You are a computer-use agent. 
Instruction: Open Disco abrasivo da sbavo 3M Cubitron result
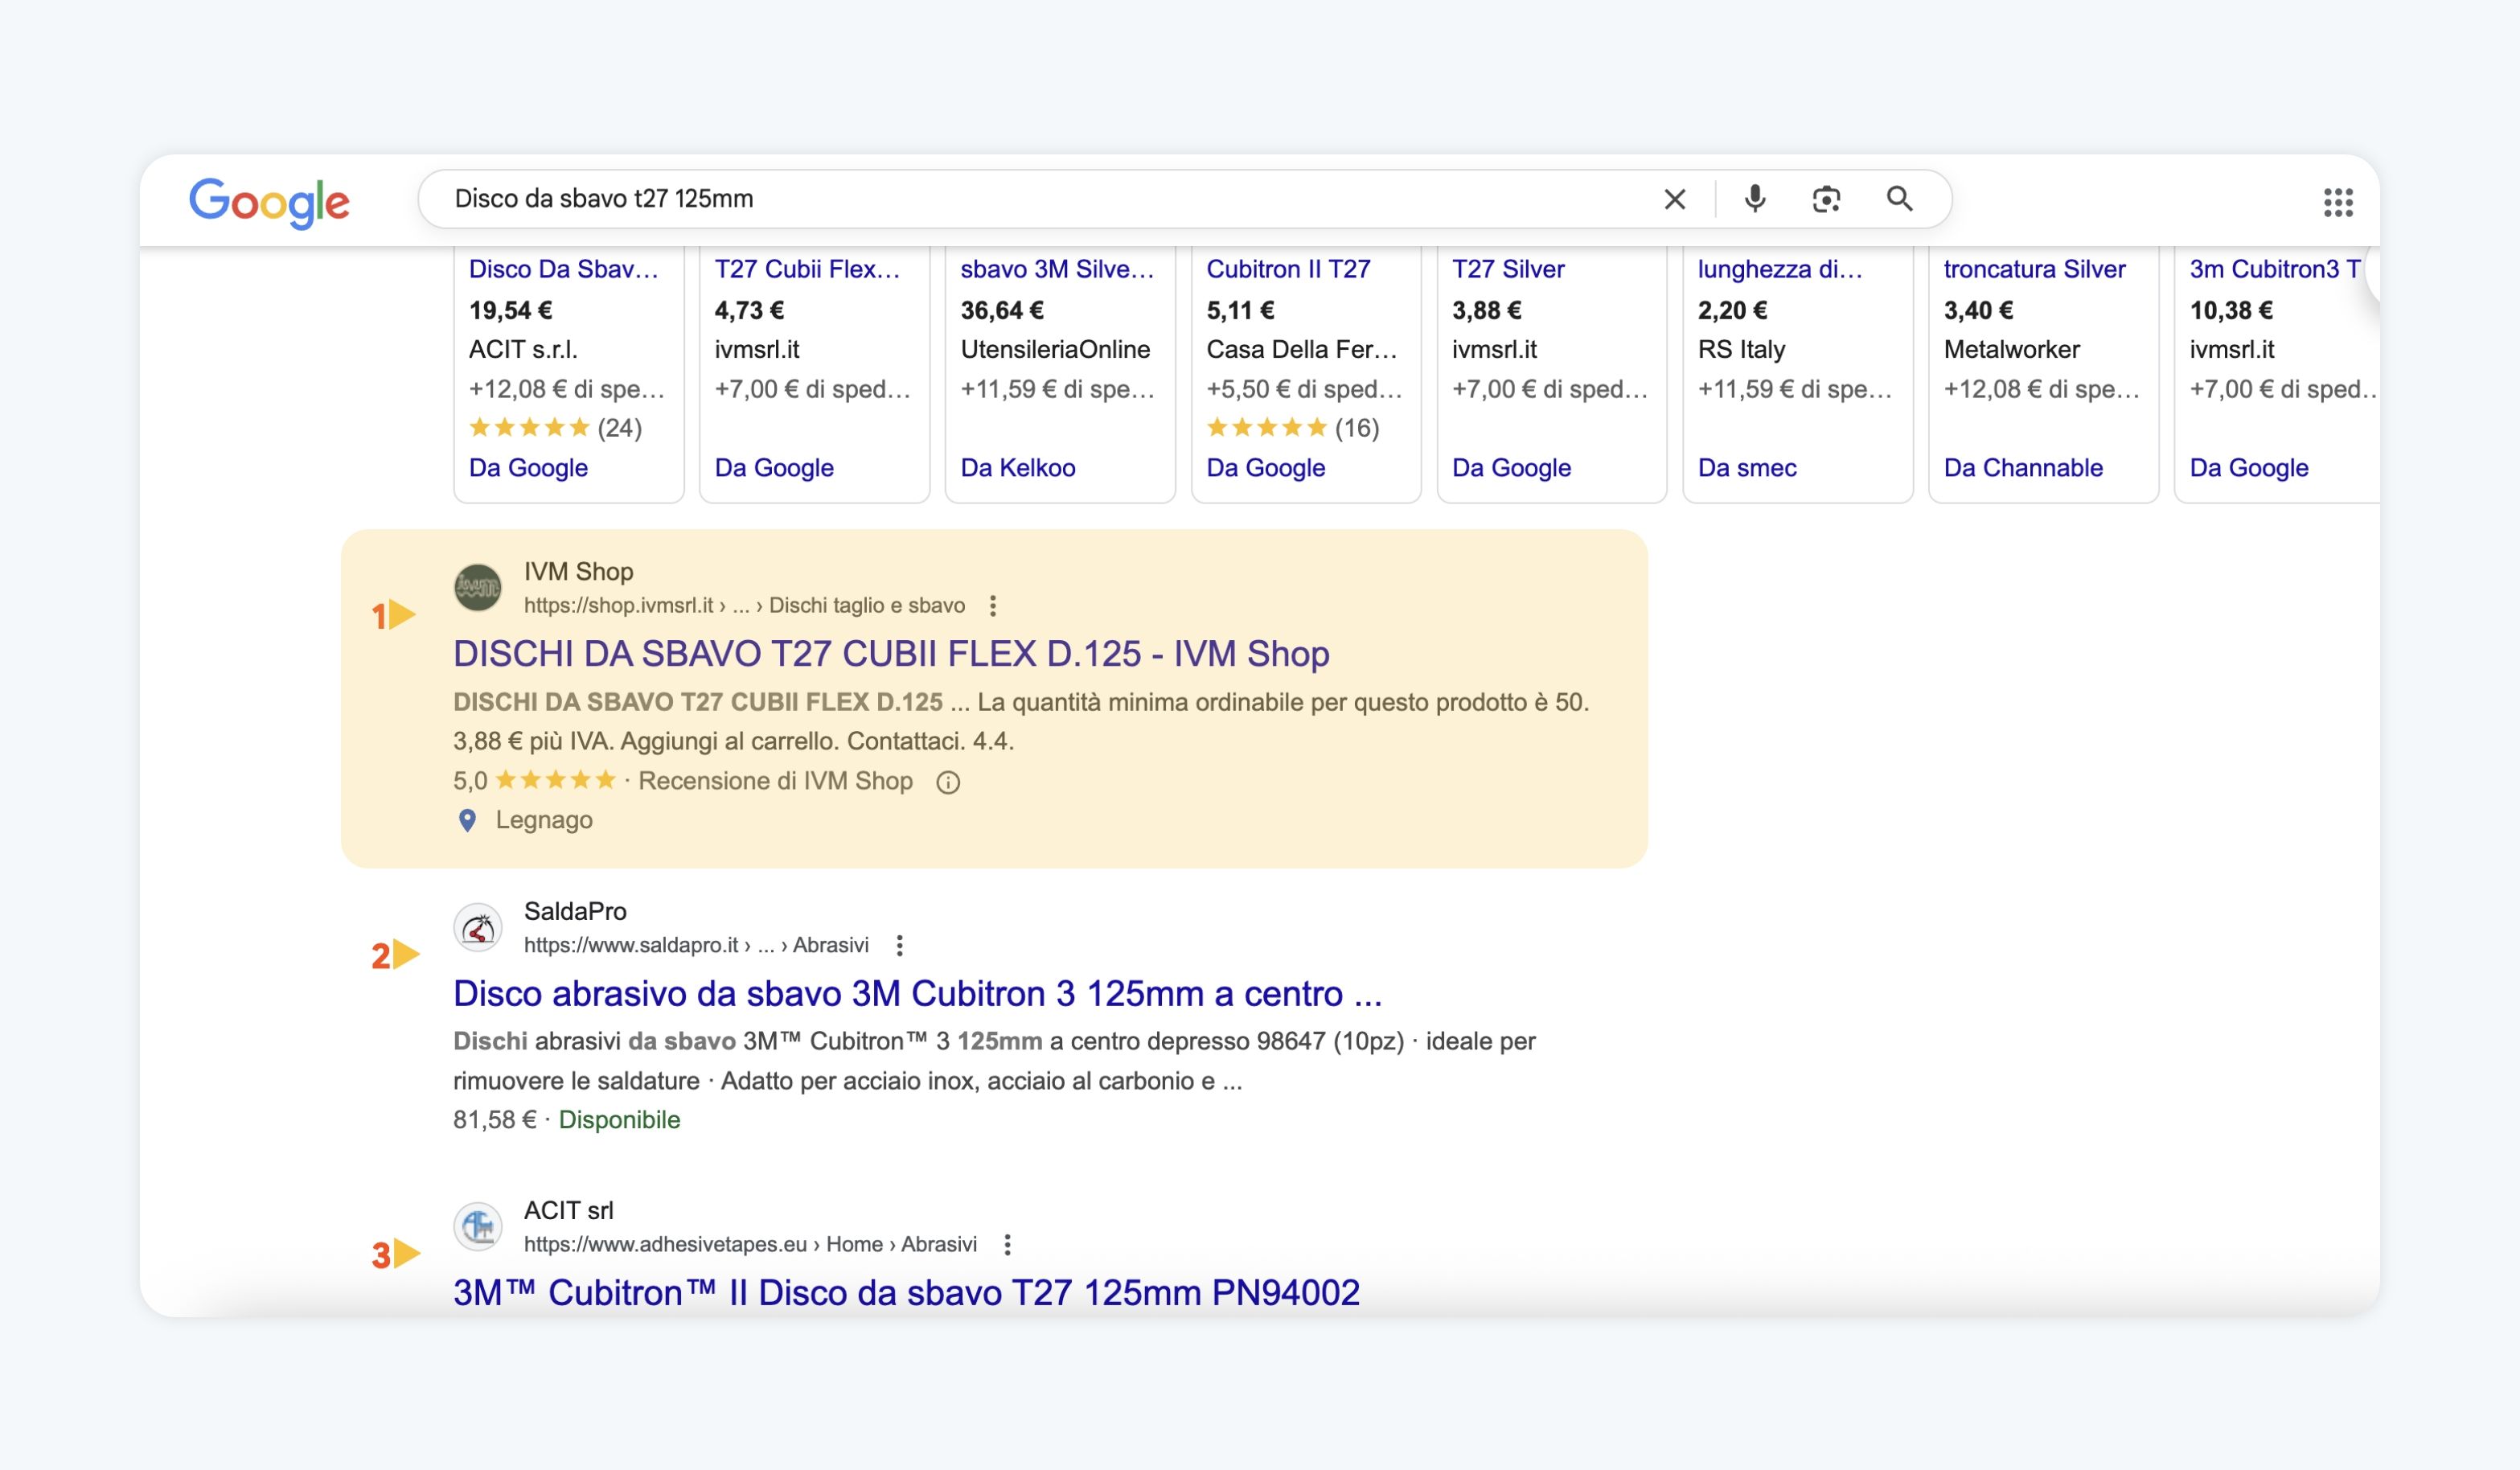[916, 993]
